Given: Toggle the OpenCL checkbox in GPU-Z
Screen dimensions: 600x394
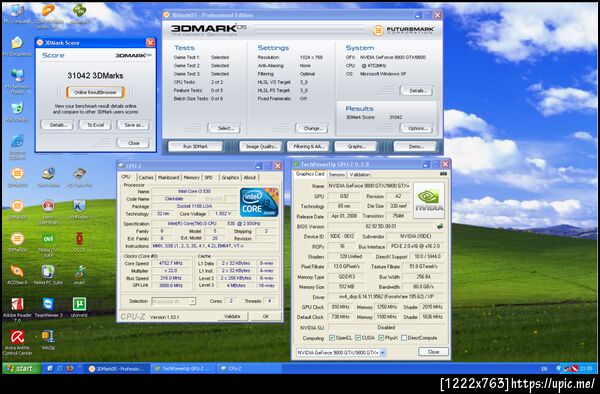Looking at the screenshot, I should [x=332, y=338].
